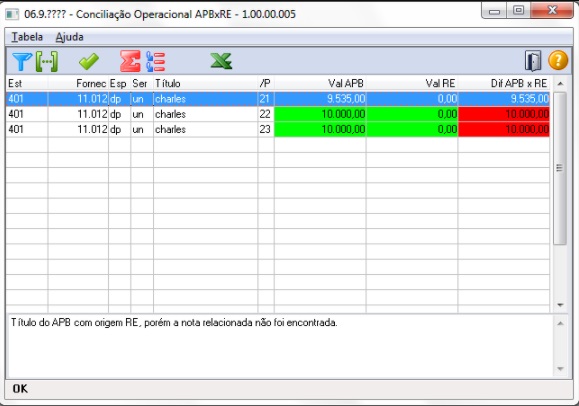Click the Título column header
Viewport: 579px width, 406px height.
(205, 83)
